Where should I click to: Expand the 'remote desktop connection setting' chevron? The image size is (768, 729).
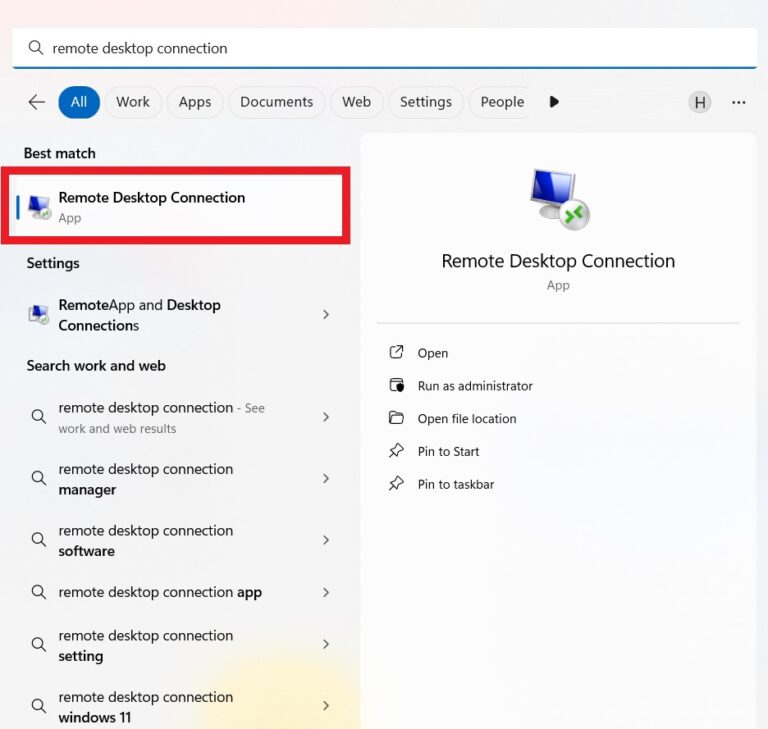(x=326, y=644)
